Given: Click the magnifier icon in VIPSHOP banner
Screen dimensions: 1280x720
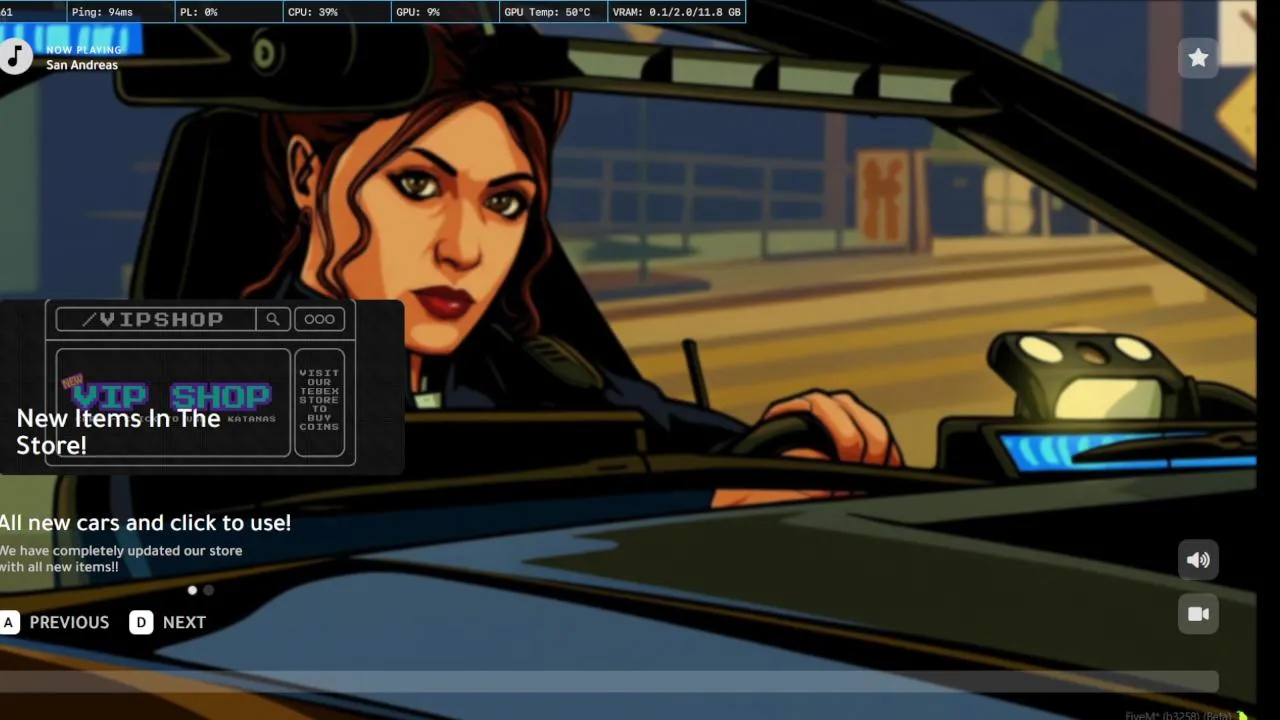Looking at the screenshot, I should pos(272,319).
